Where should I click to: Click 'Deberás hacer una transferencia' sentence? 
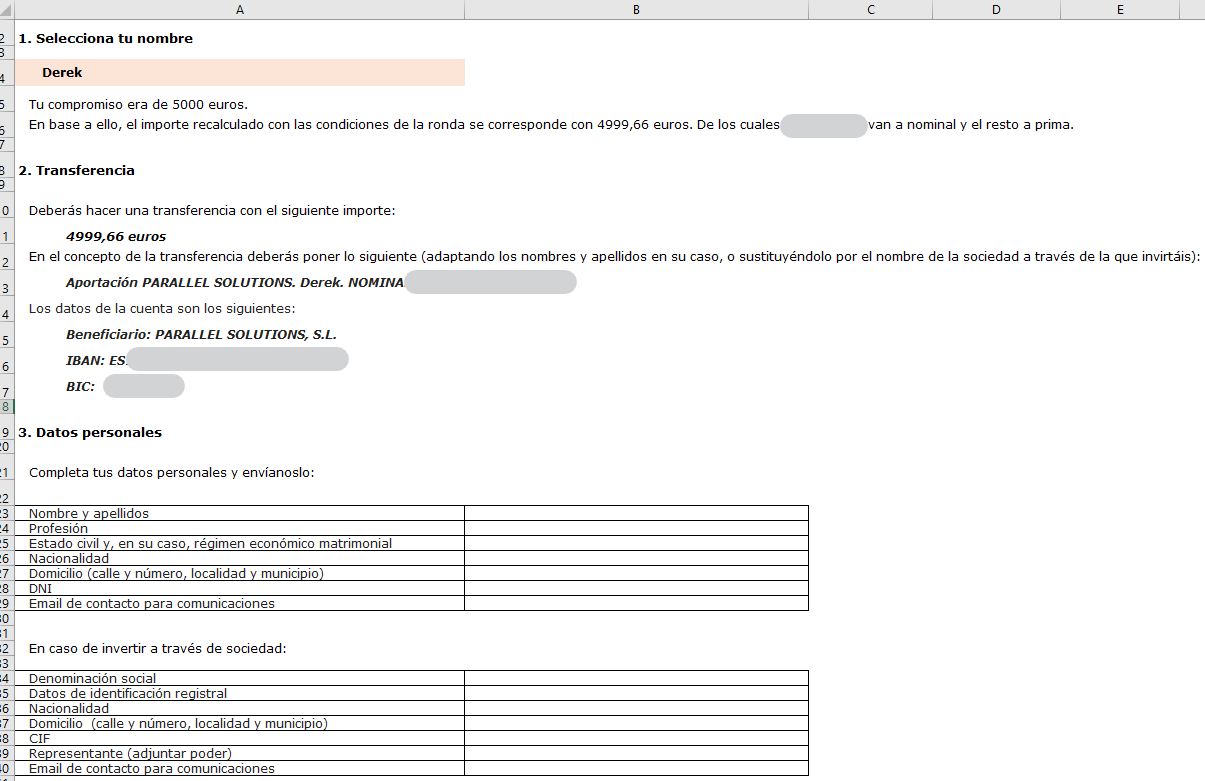pos(212,211)
